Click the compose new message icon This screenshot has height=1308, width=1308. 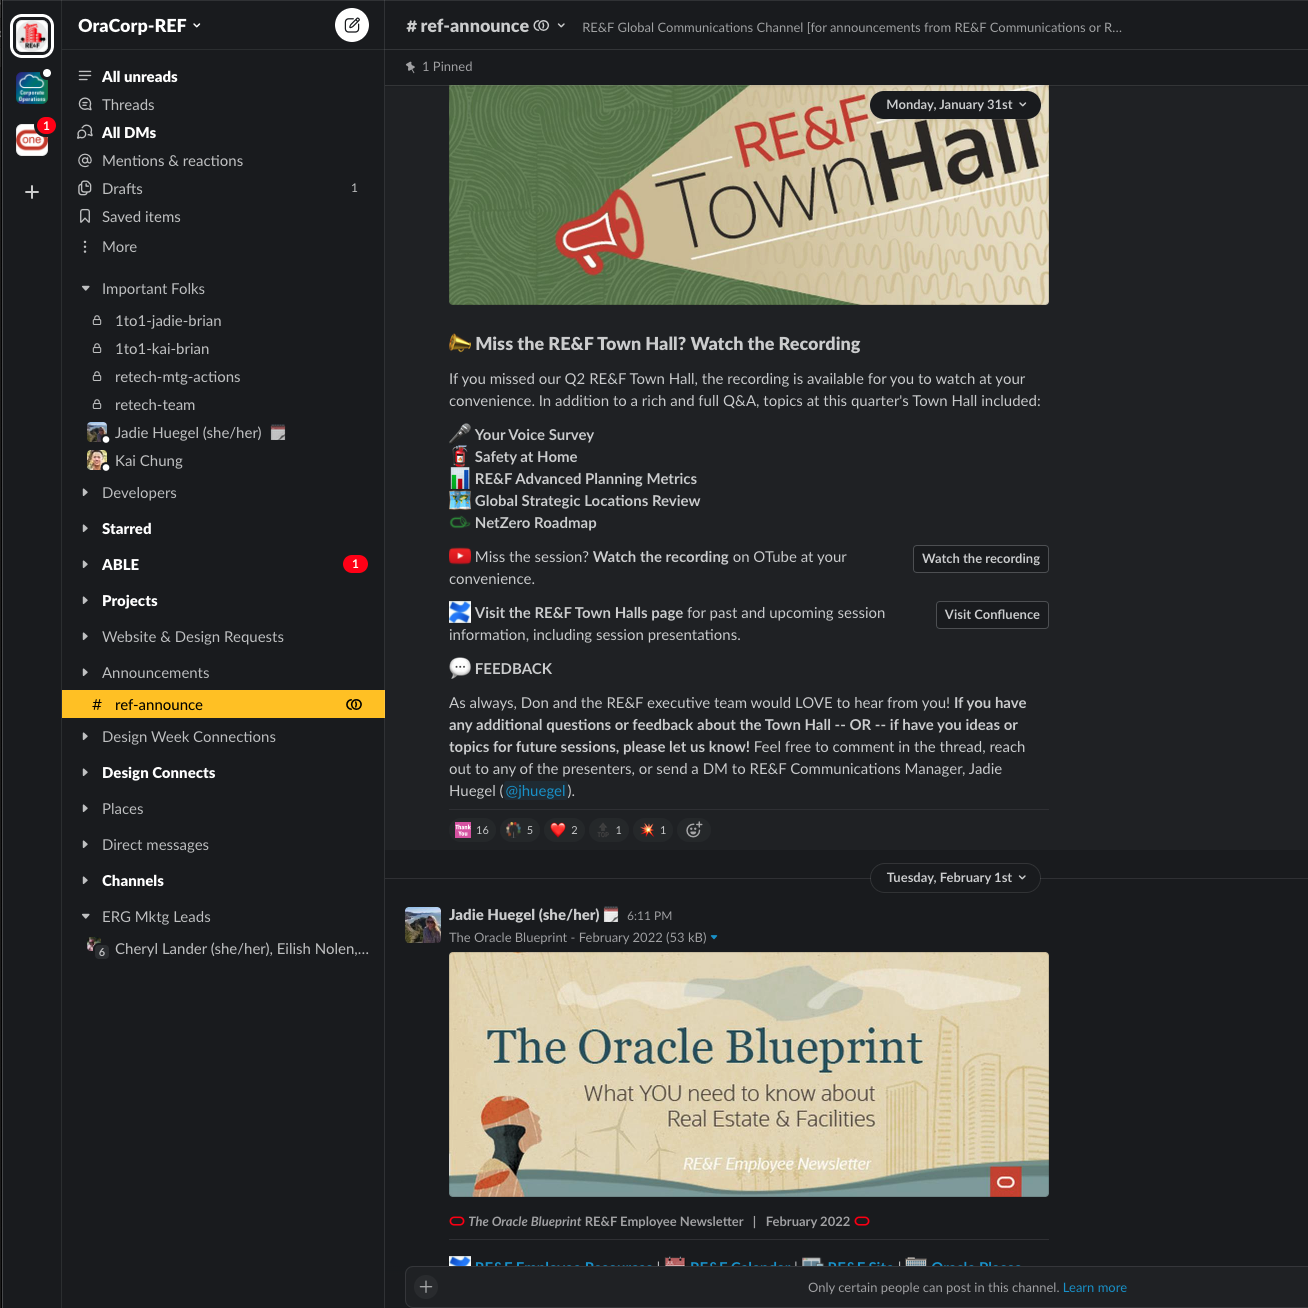coord(352,26)
